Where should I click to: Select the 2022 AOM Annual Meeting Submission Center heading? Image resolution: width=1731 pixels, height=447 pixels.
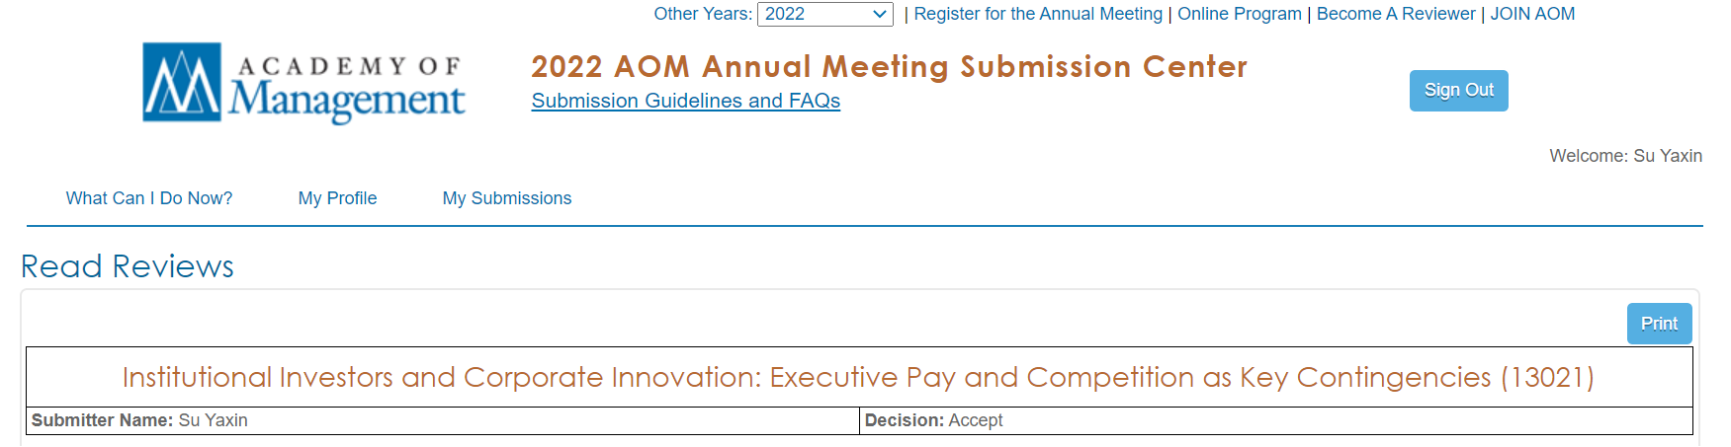(889, 67)
